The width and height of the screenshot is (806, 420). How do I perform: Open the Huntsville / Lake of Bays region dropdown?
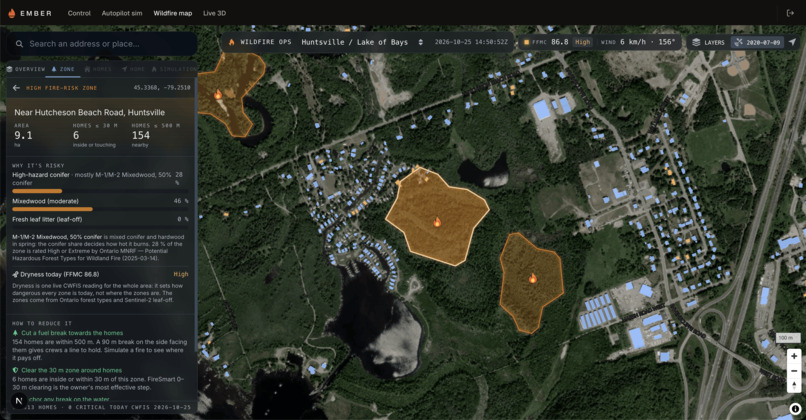point(362,42)
